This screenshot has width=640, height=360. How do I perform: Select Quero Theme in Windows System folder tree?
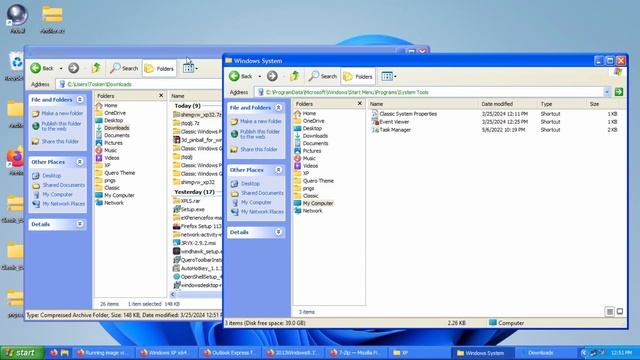point(318,181)
